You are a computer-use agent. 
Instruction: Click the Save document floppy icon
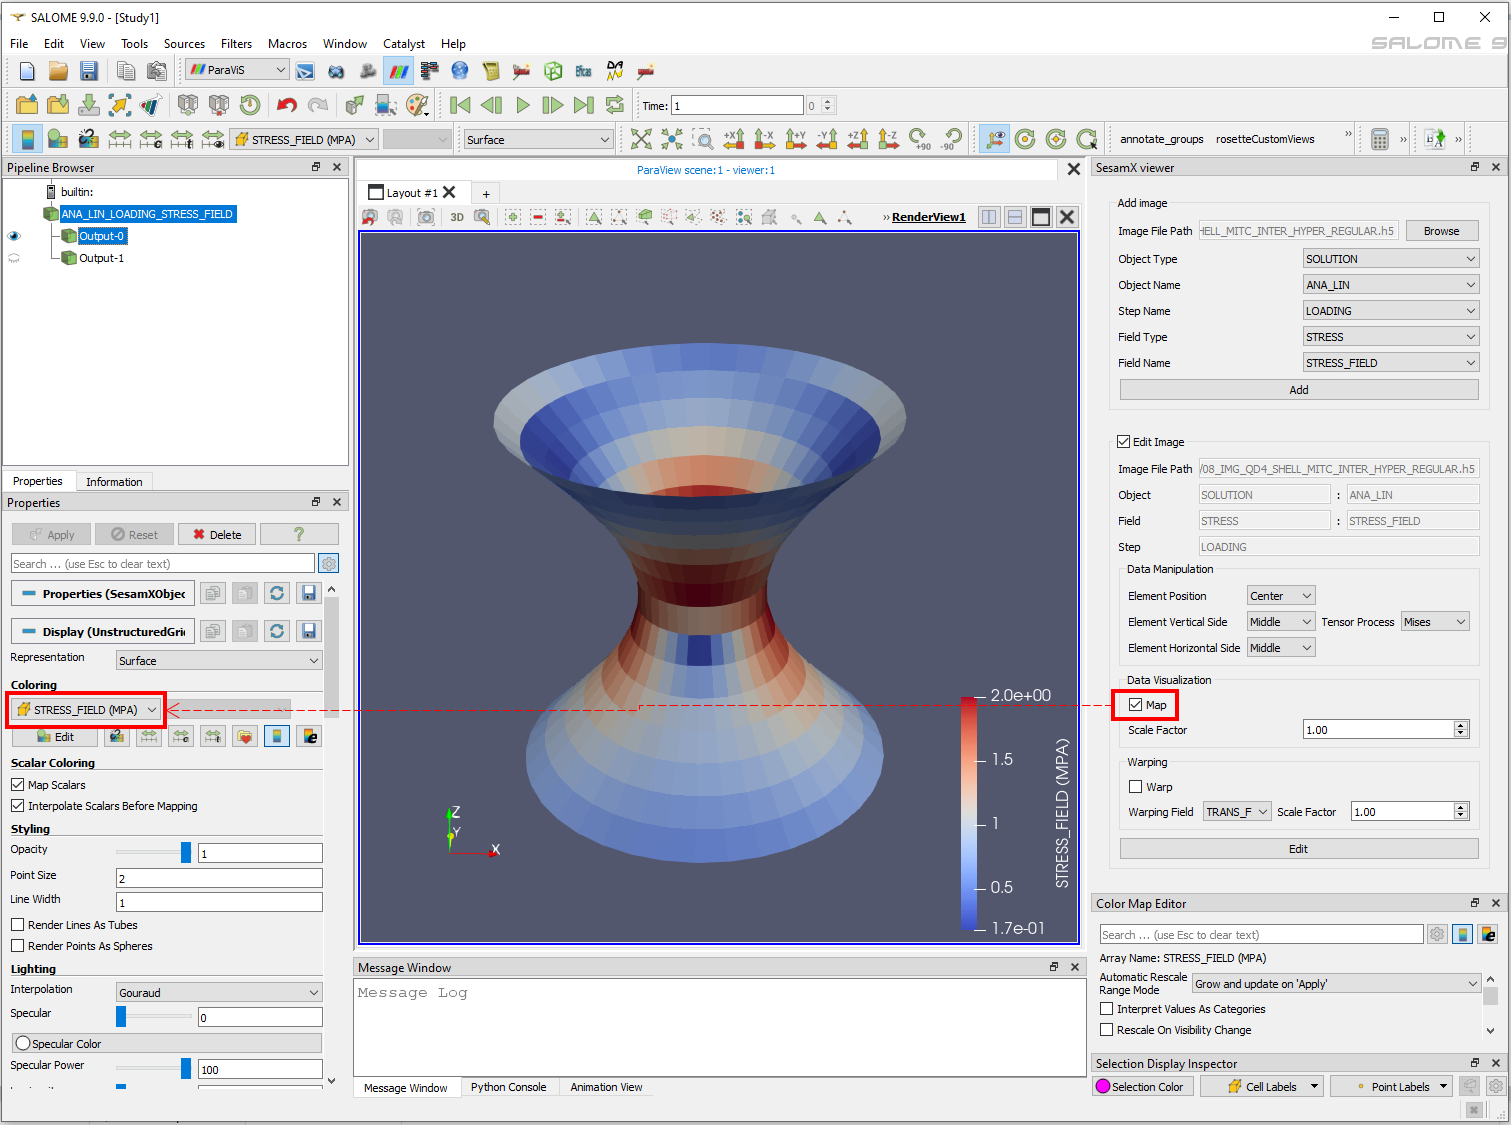pos(89,70)
